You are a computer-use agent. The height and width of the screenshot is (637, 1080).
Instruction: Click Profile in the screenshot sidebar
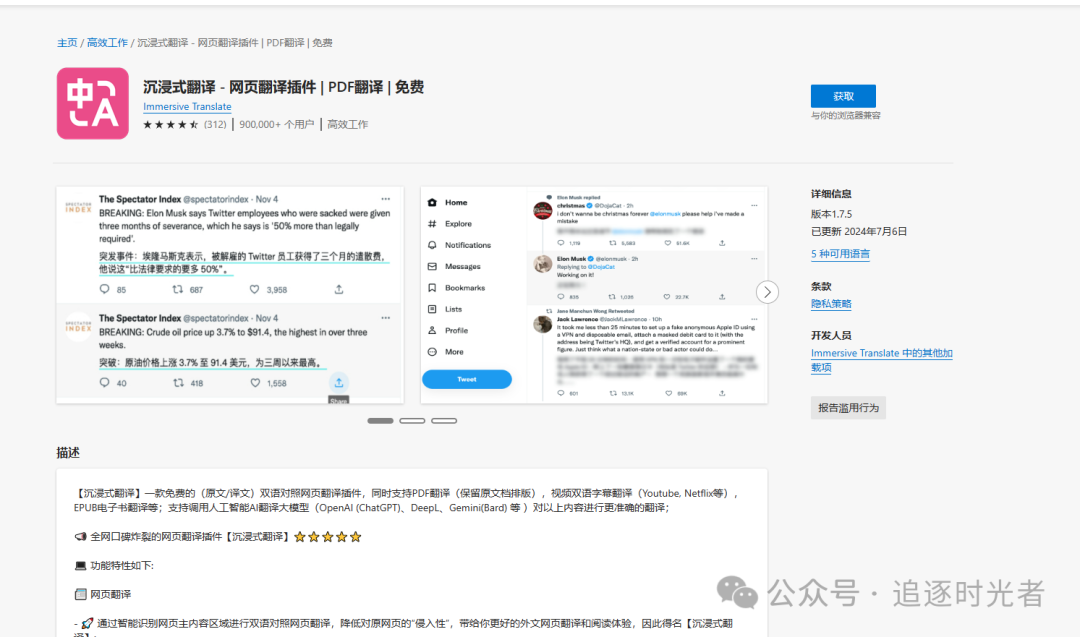click(456, 331)
